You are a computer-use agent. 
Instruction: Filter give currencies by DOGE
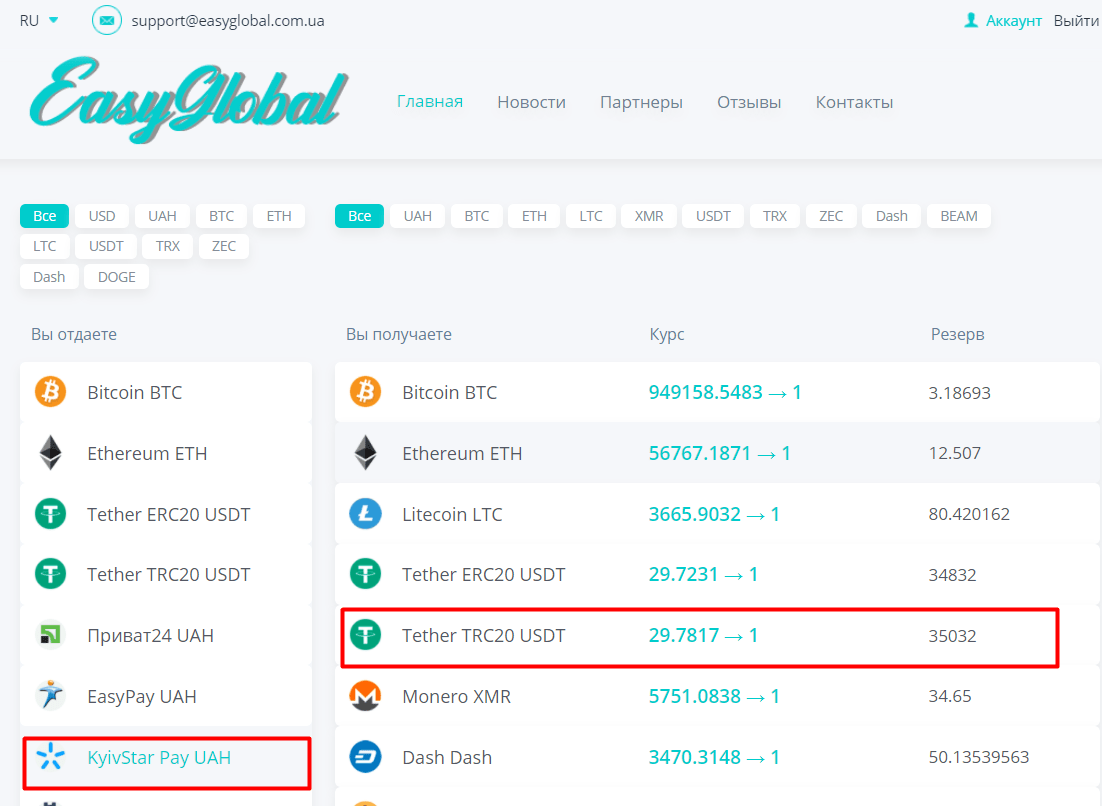click(x=117, y=277)
